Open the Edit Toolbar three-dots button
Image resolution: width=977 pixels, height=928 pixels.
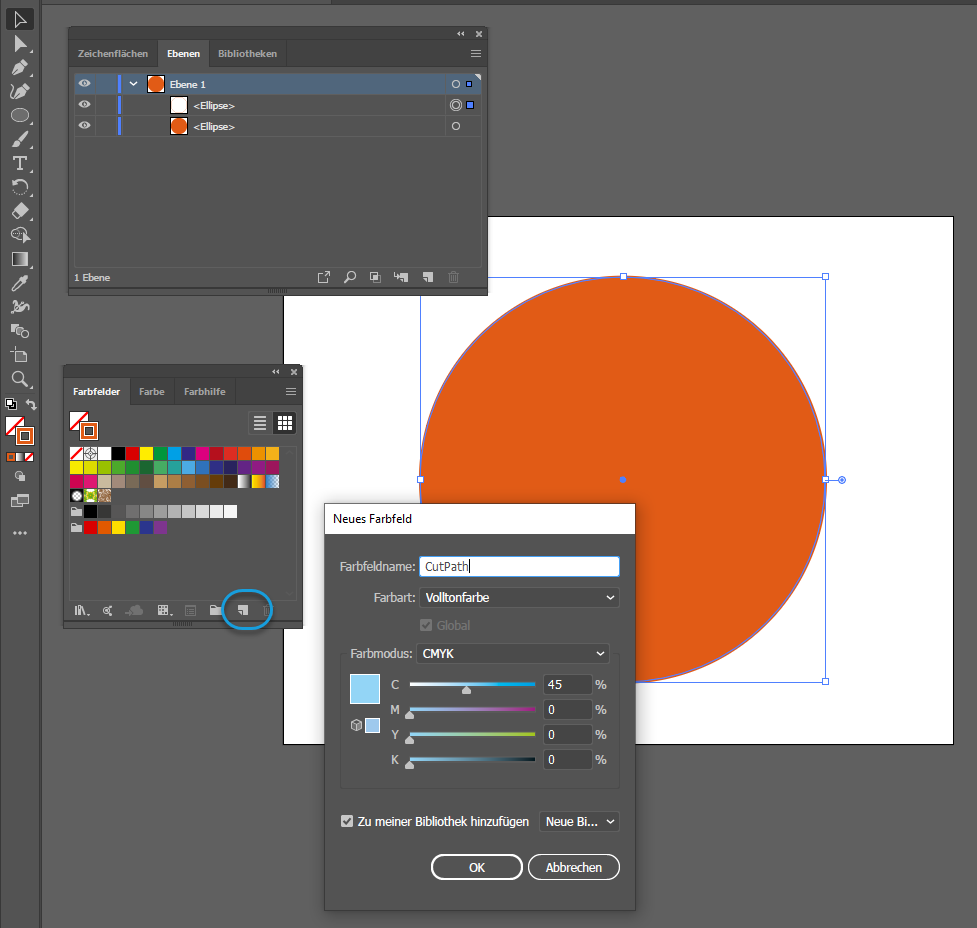(20, 533)
